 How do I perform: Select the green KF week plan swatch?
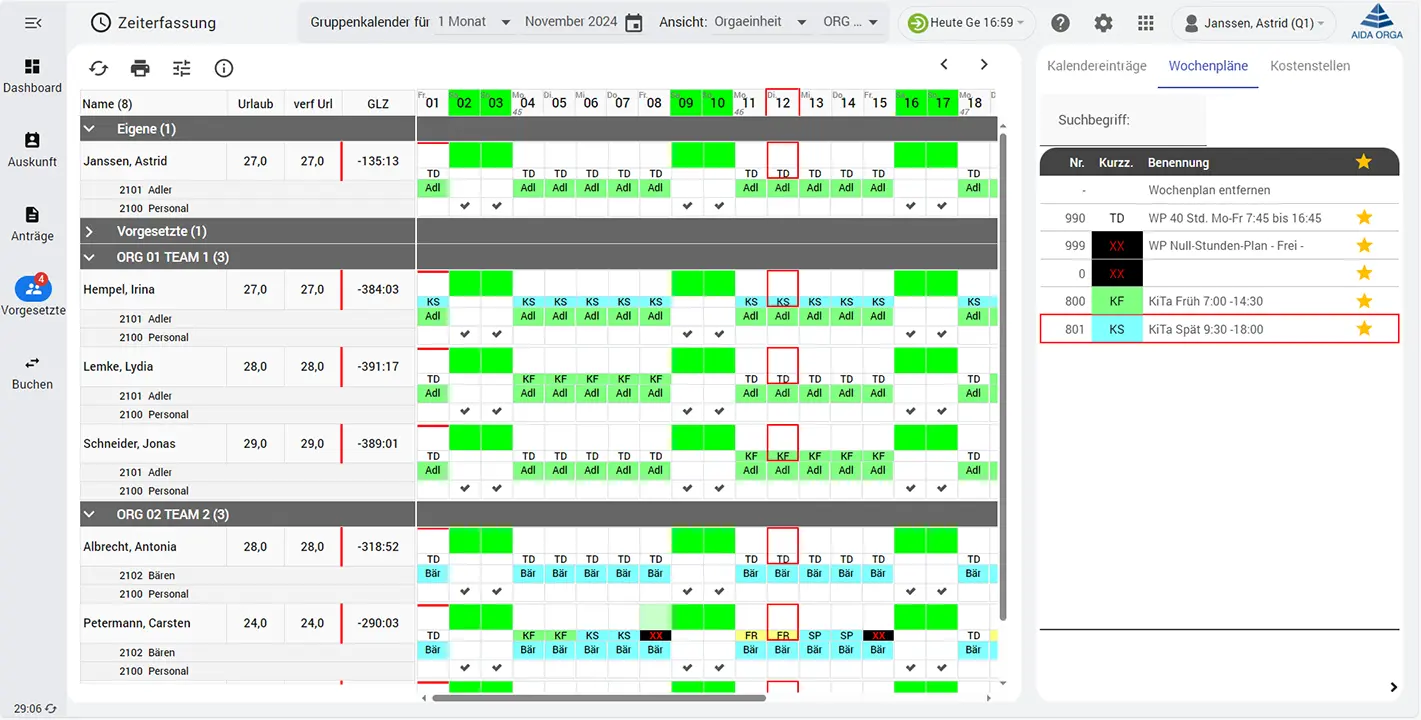click(x=1117, y=301)
